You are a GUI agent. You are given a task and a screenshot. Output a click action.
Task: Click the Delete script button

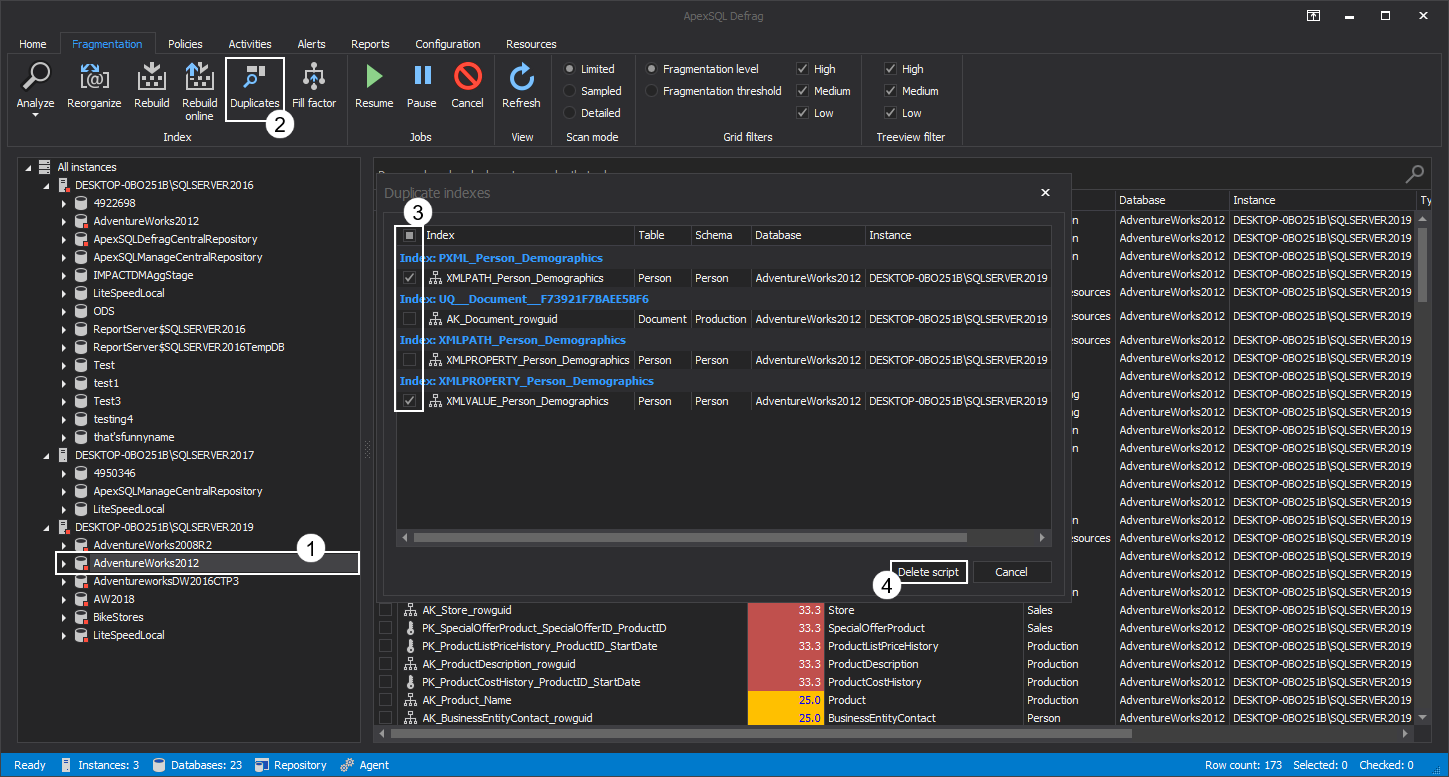click(x=927, y=571)
